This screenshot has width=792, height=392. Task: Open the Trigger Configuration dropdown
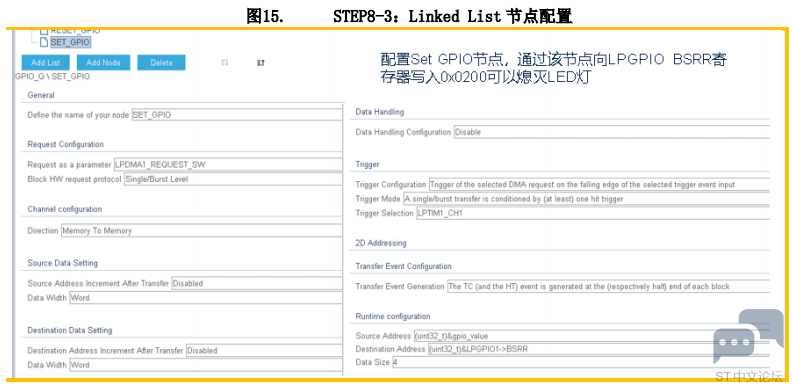599,184
